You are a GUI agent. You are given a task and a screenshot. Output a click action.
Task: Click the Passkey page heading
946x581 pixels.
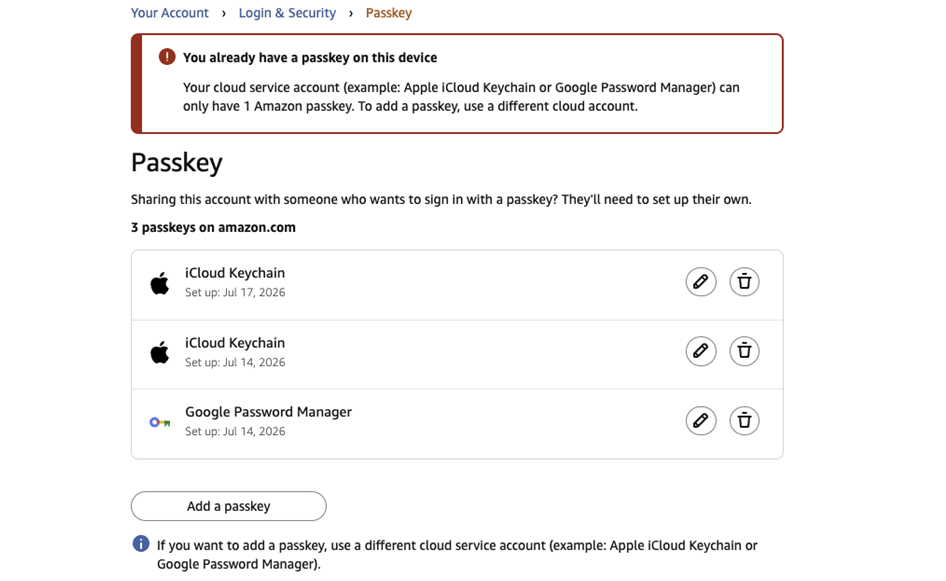tap(177, 163)
